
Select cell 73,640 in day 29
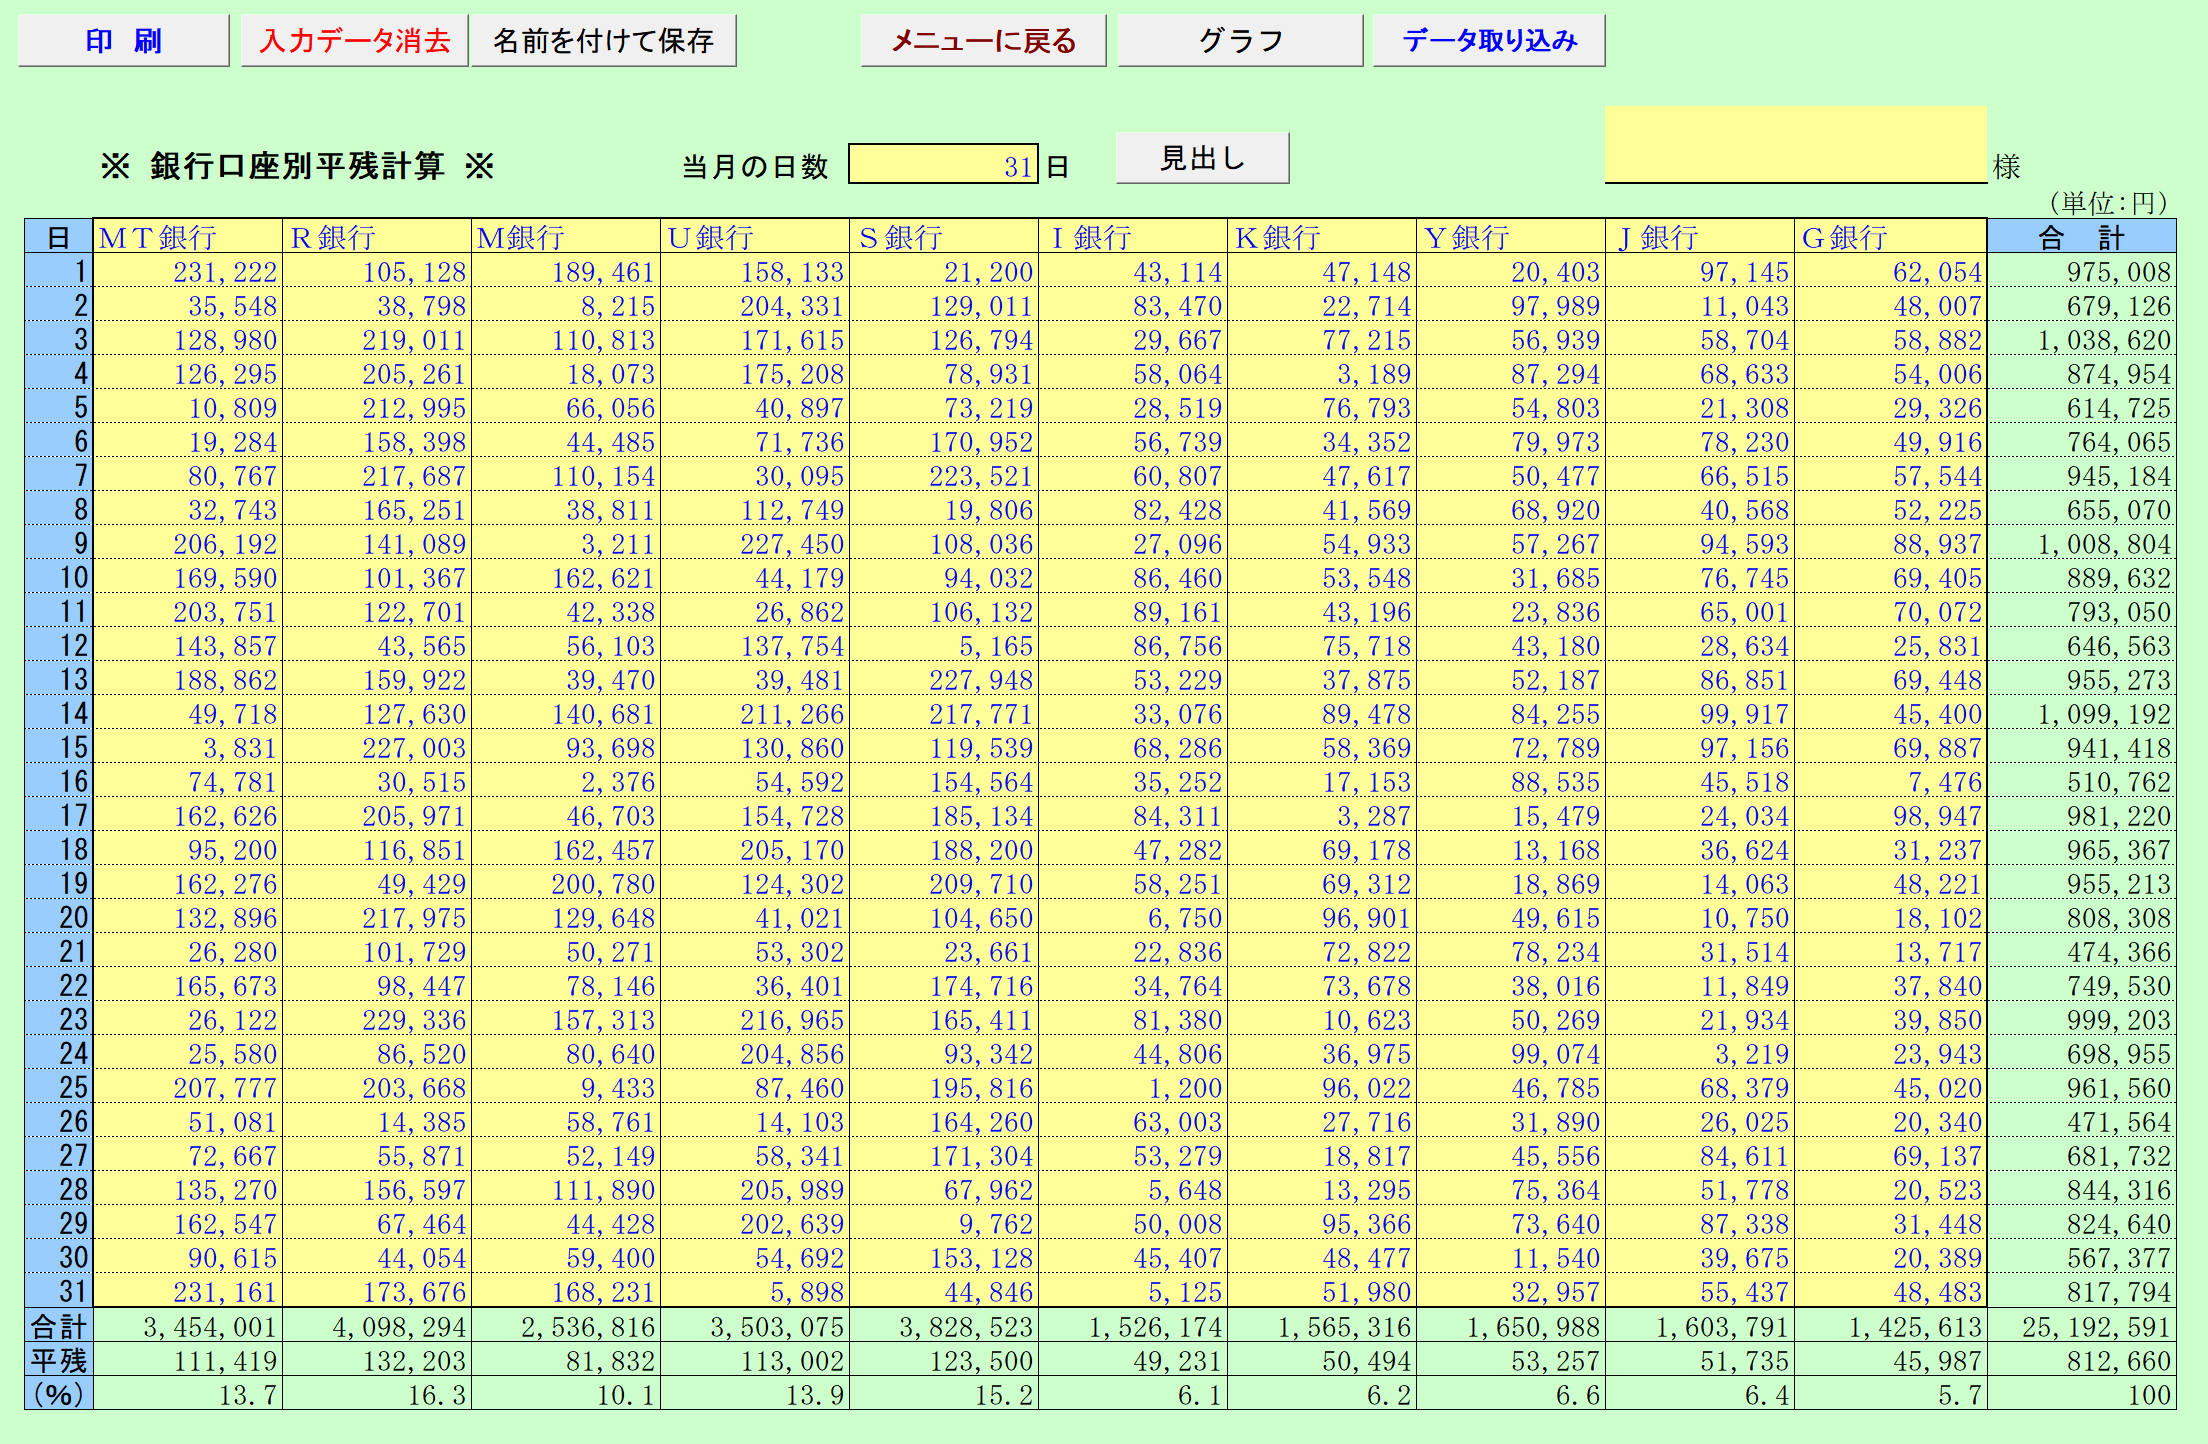[x=1511, y=1223]
